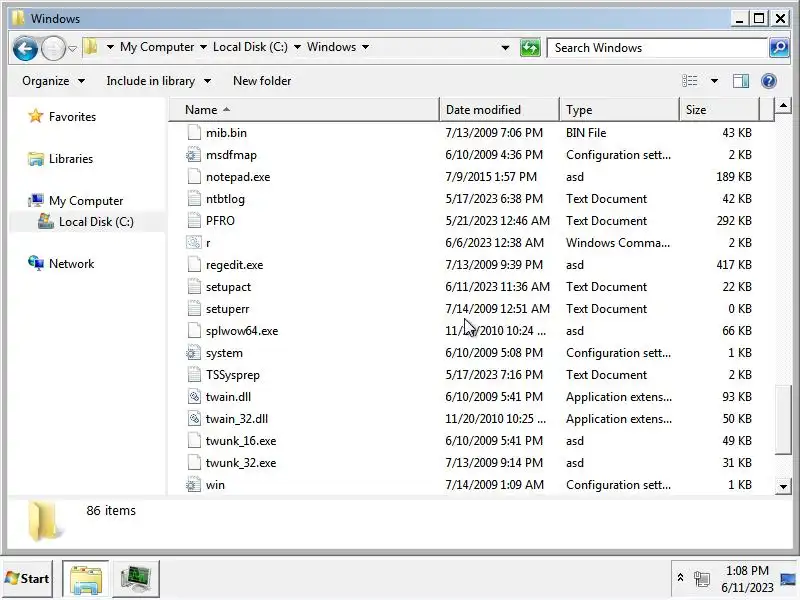The width and height of the screenshot is (800, 600).
Task: Select regedit.exe file icon
Action: point(194,264)
